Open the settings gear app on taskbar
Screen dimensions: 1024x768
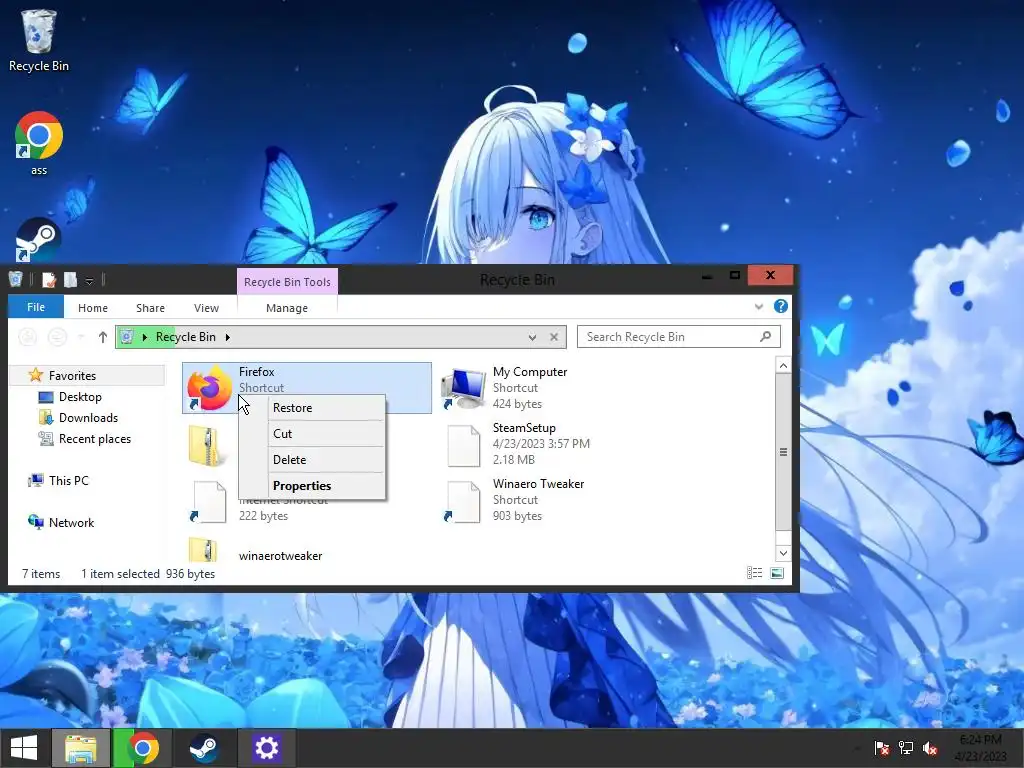coord(266,748)
